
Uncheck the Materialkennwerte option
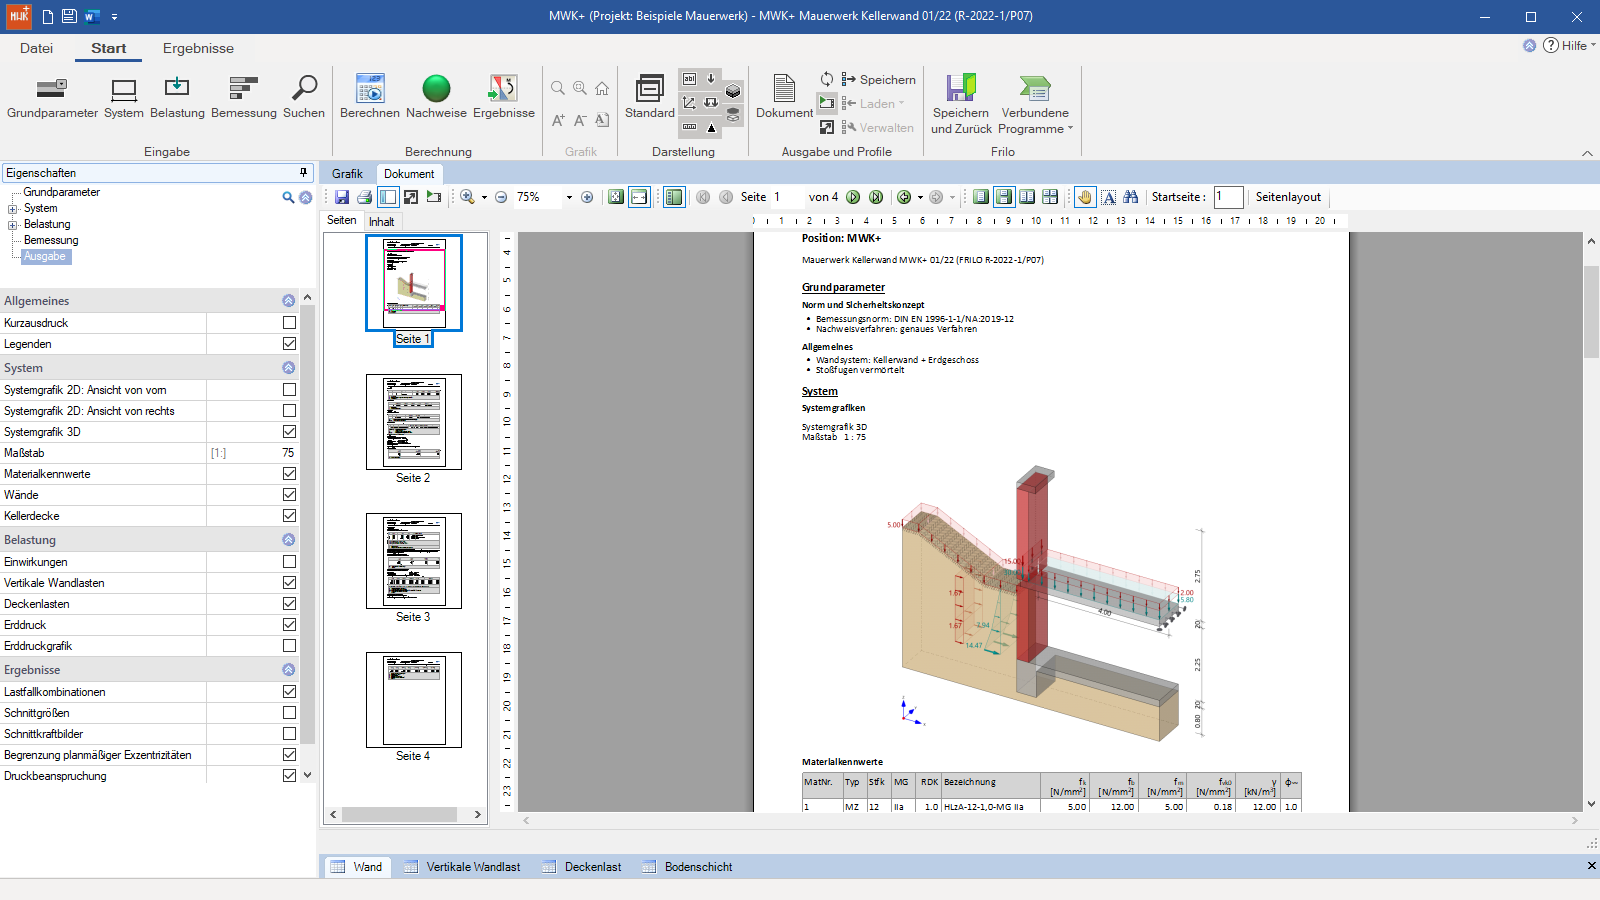pyautogui.click(x=289, y=474)
